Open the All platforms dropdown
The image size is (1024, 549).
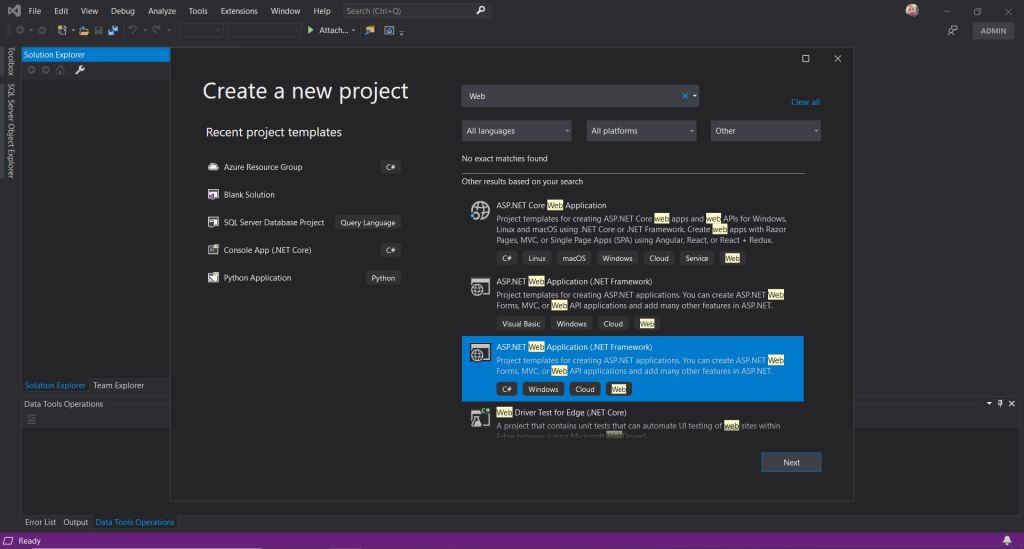pyautogui.click(x=642, y=131)
